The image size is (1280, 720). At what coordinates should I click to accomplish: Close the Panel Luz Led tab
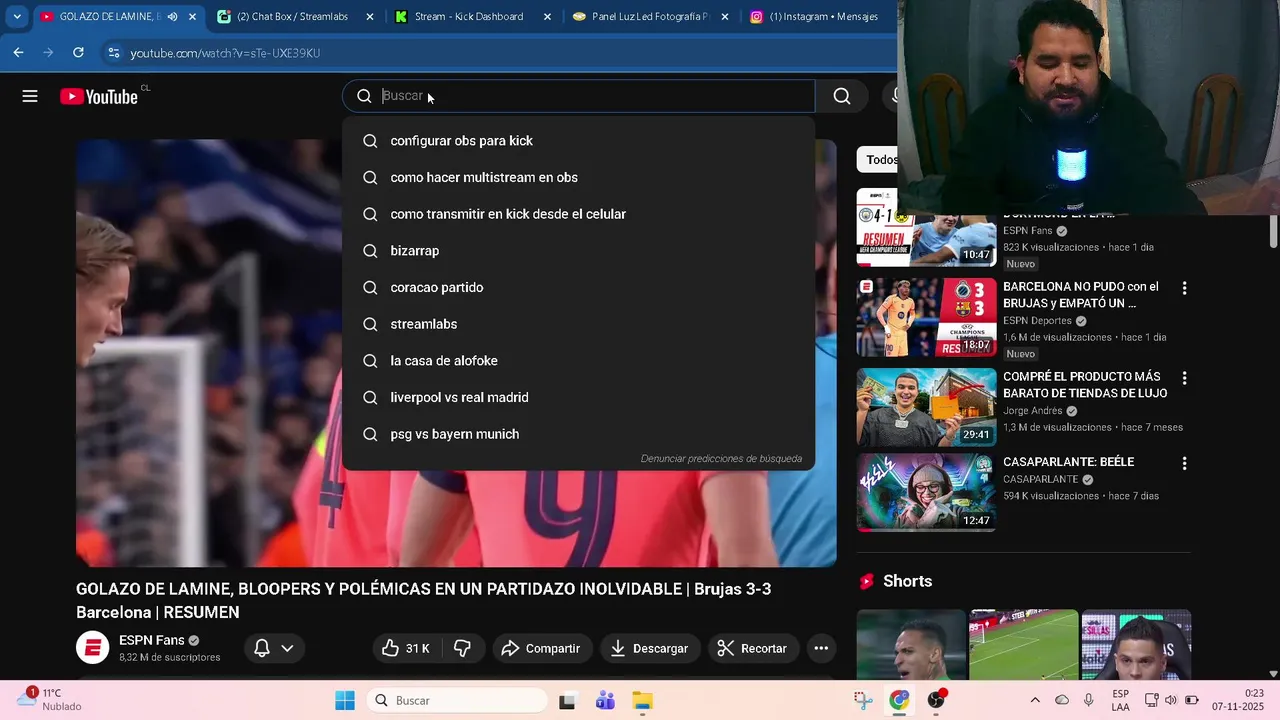(x=725, y=17)
